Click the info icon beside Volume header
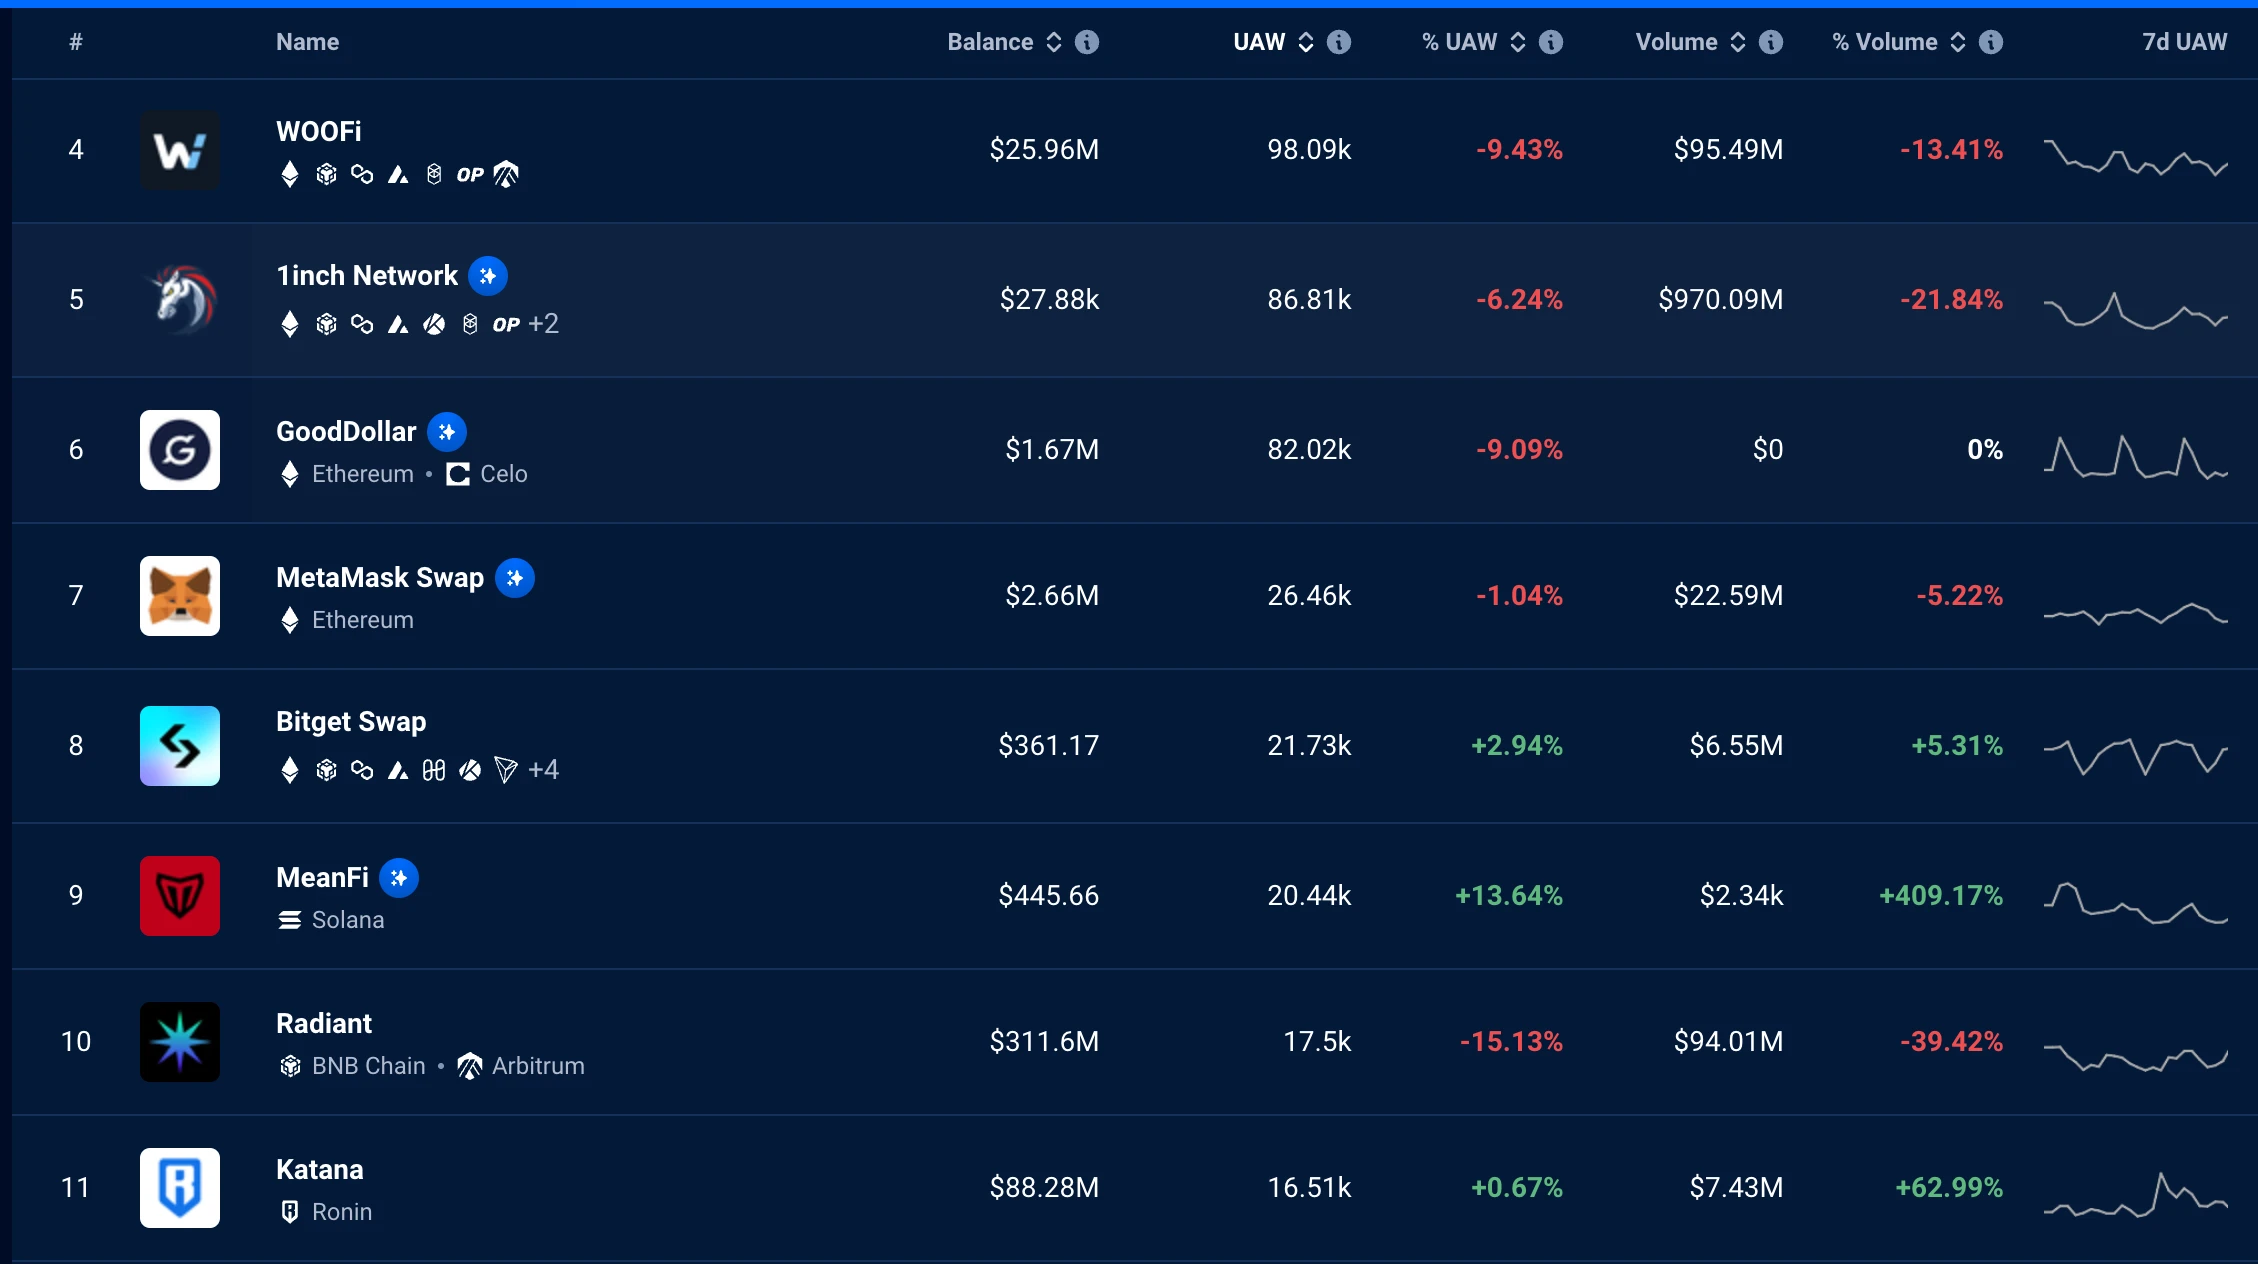2258x1264 pixels. point(1771,42)
